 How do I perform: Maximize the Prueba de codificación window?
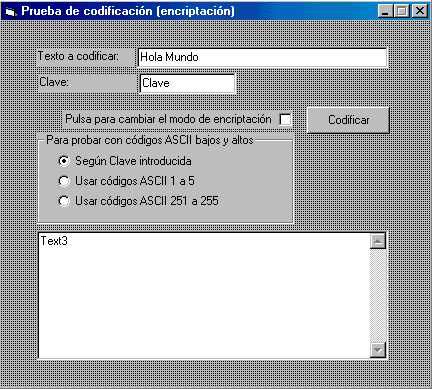click(x=402, y=11)
